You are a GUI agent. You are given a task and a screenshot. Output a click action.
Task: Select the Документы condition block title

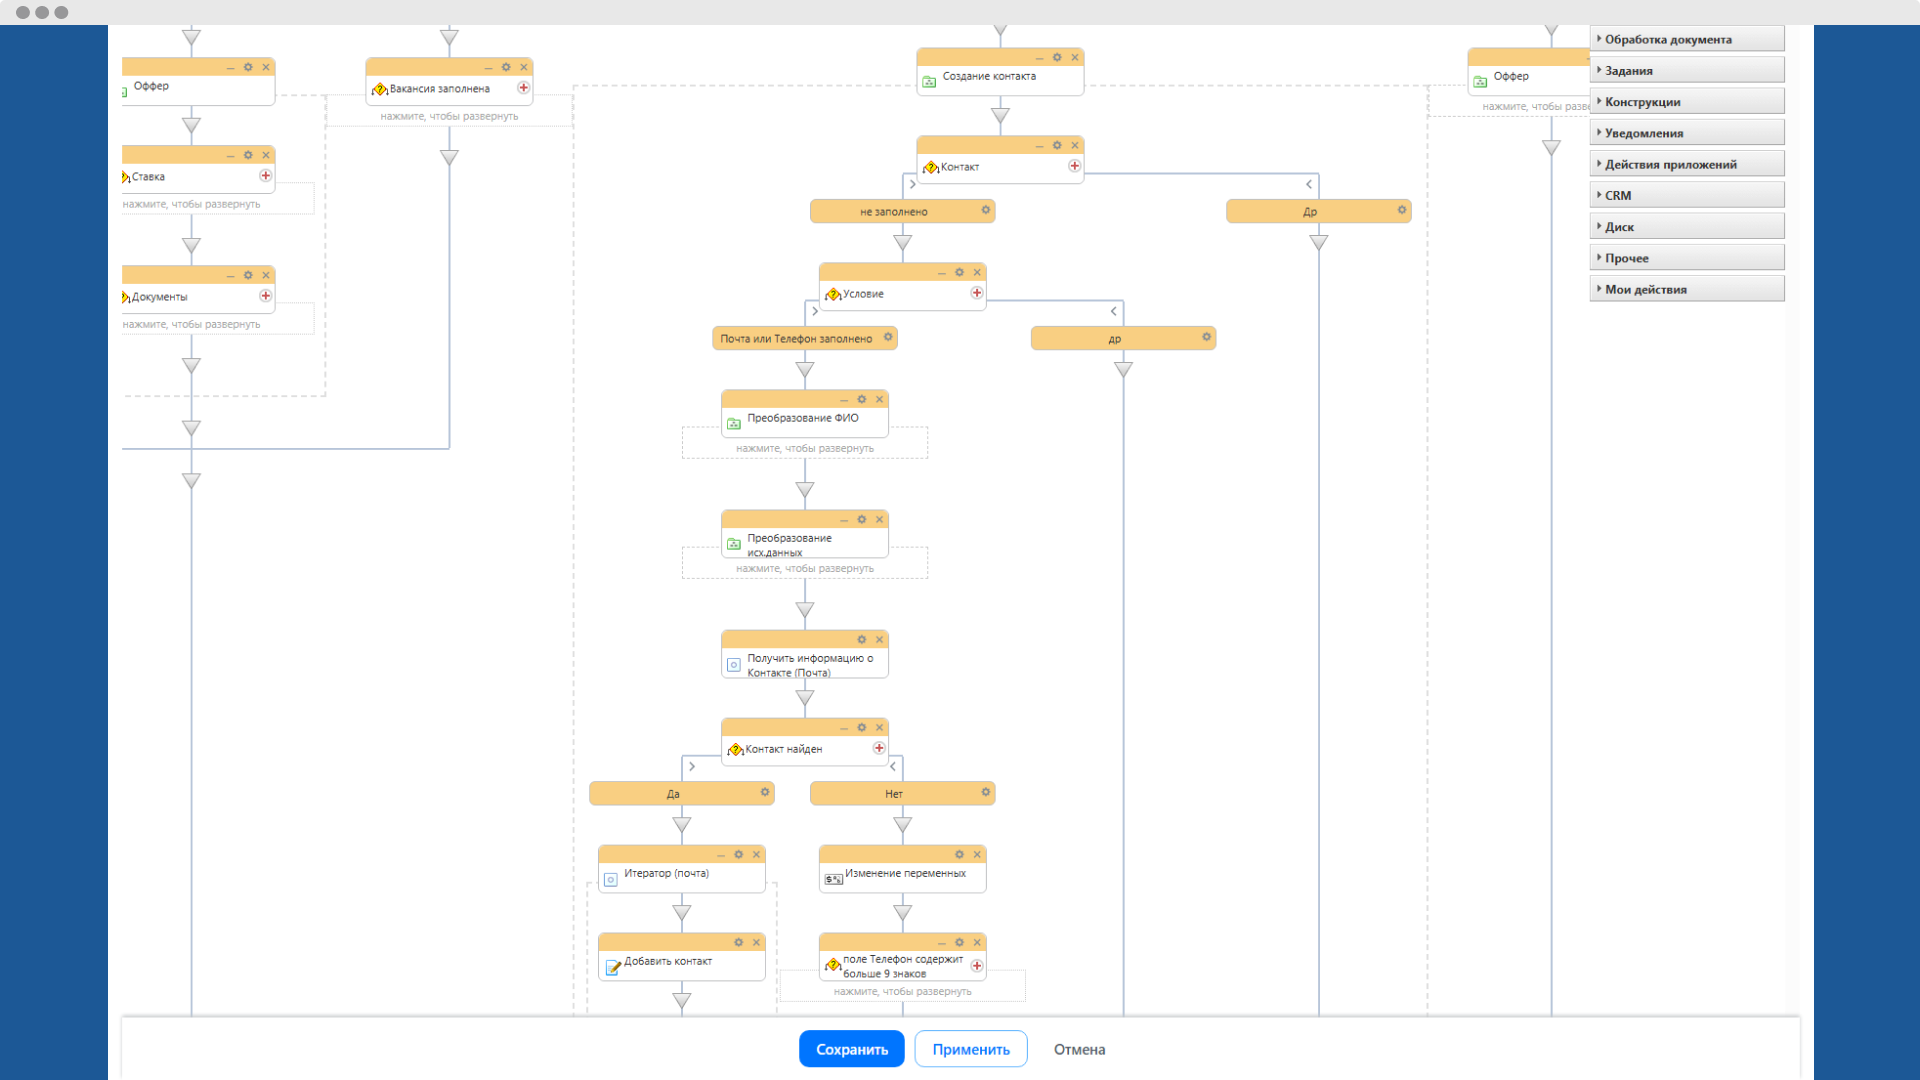pos(160,297)
